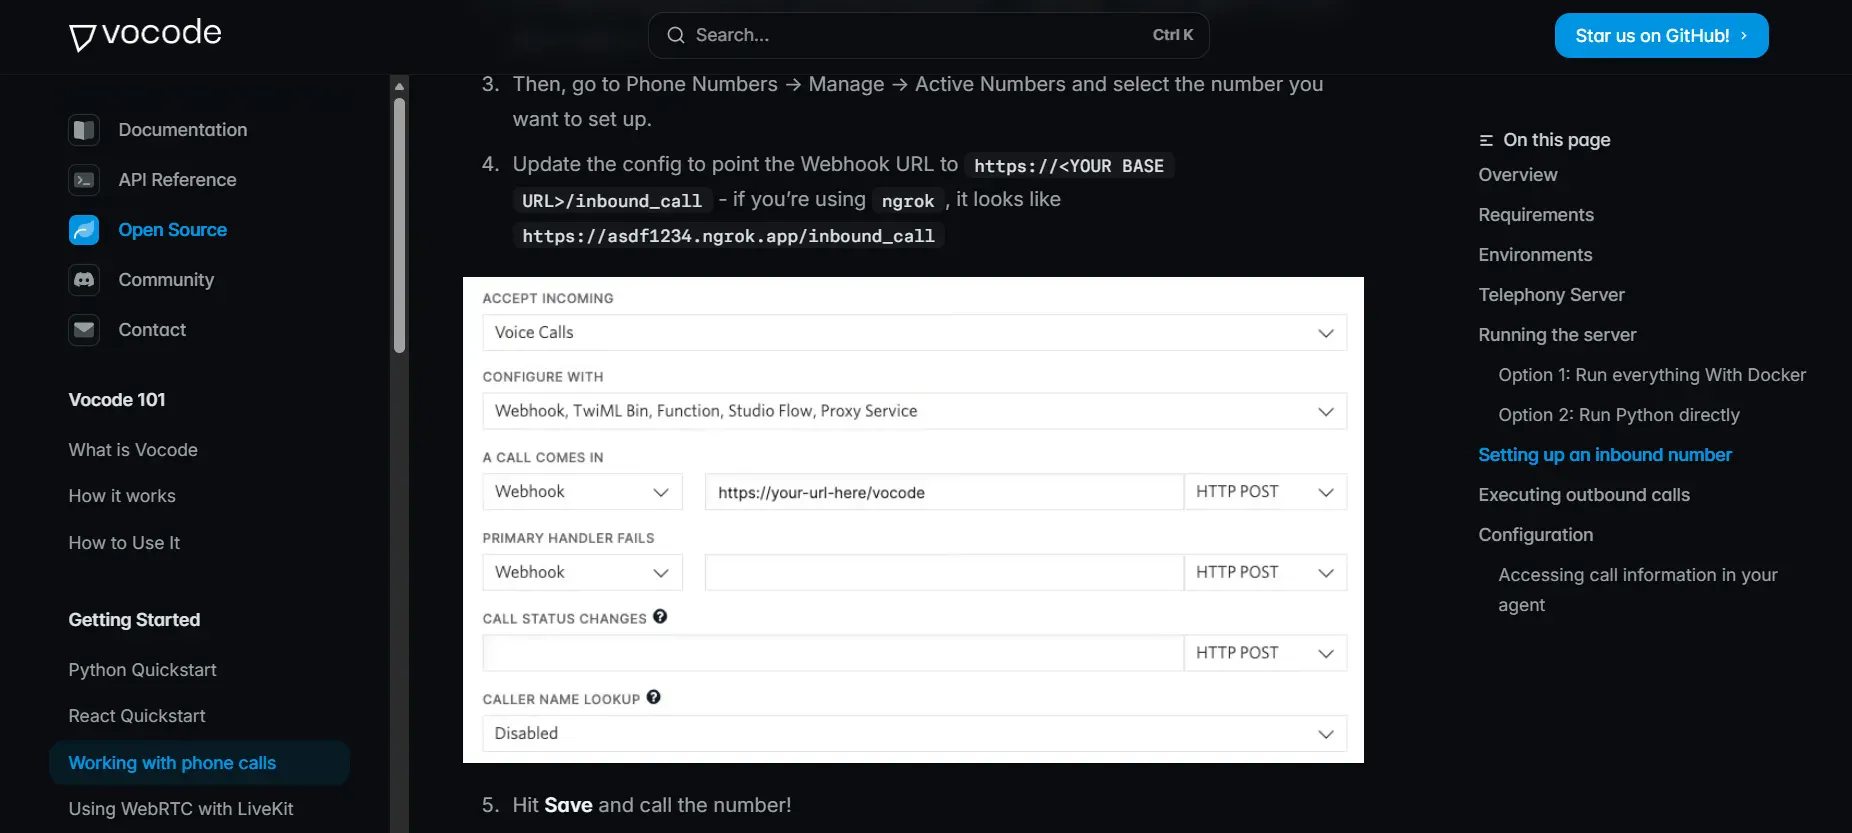The image size is (1852, 833).
Task: Click the Call Status Changes URL field
Action: pyautogui.click(x=833, y=653)
